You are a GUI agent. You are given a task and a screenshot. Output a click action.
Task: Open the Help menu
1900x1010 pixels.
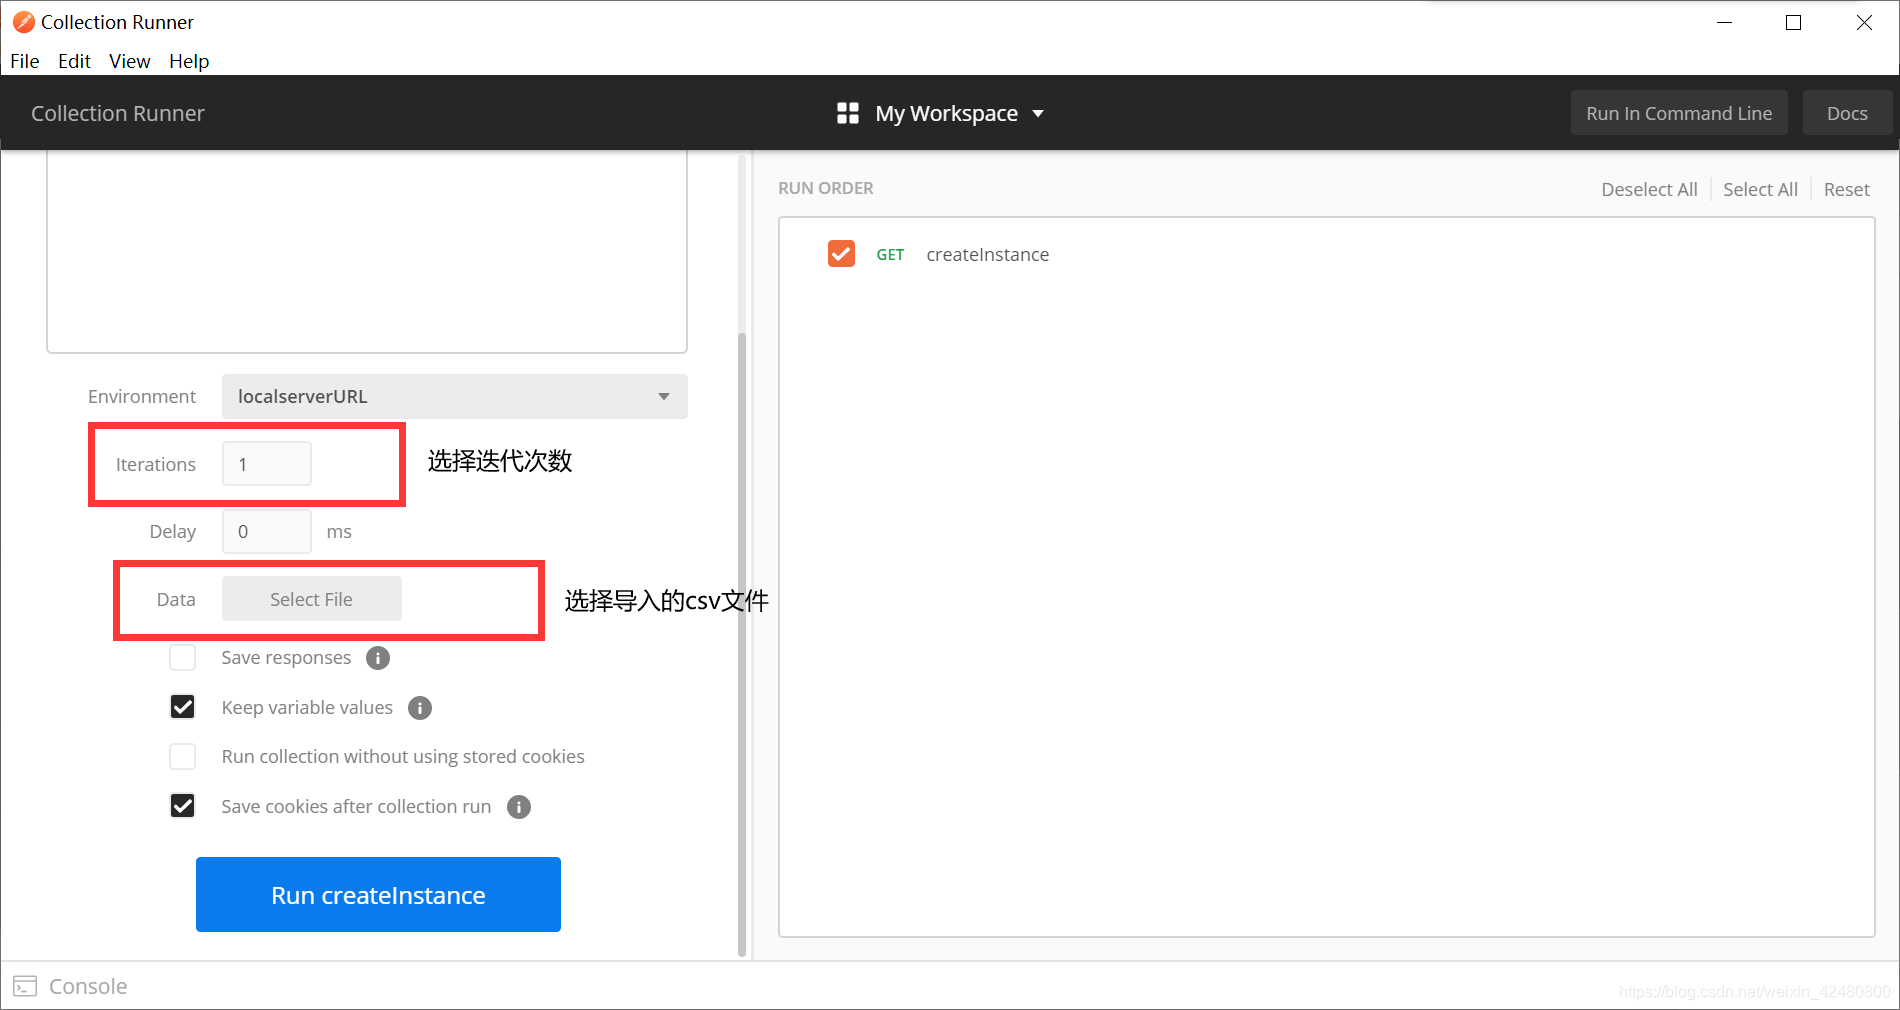point(189,61)
